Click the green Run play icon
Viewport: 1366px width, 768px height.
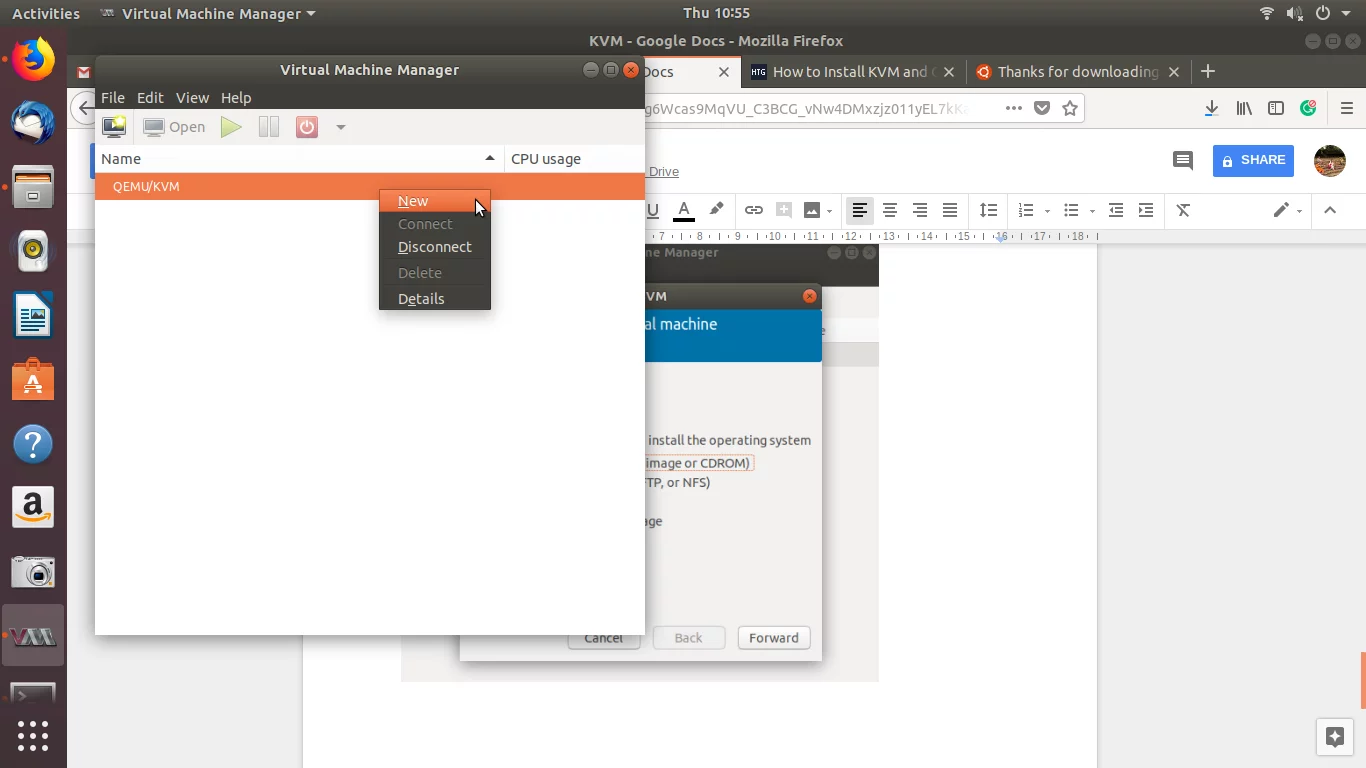231,127
